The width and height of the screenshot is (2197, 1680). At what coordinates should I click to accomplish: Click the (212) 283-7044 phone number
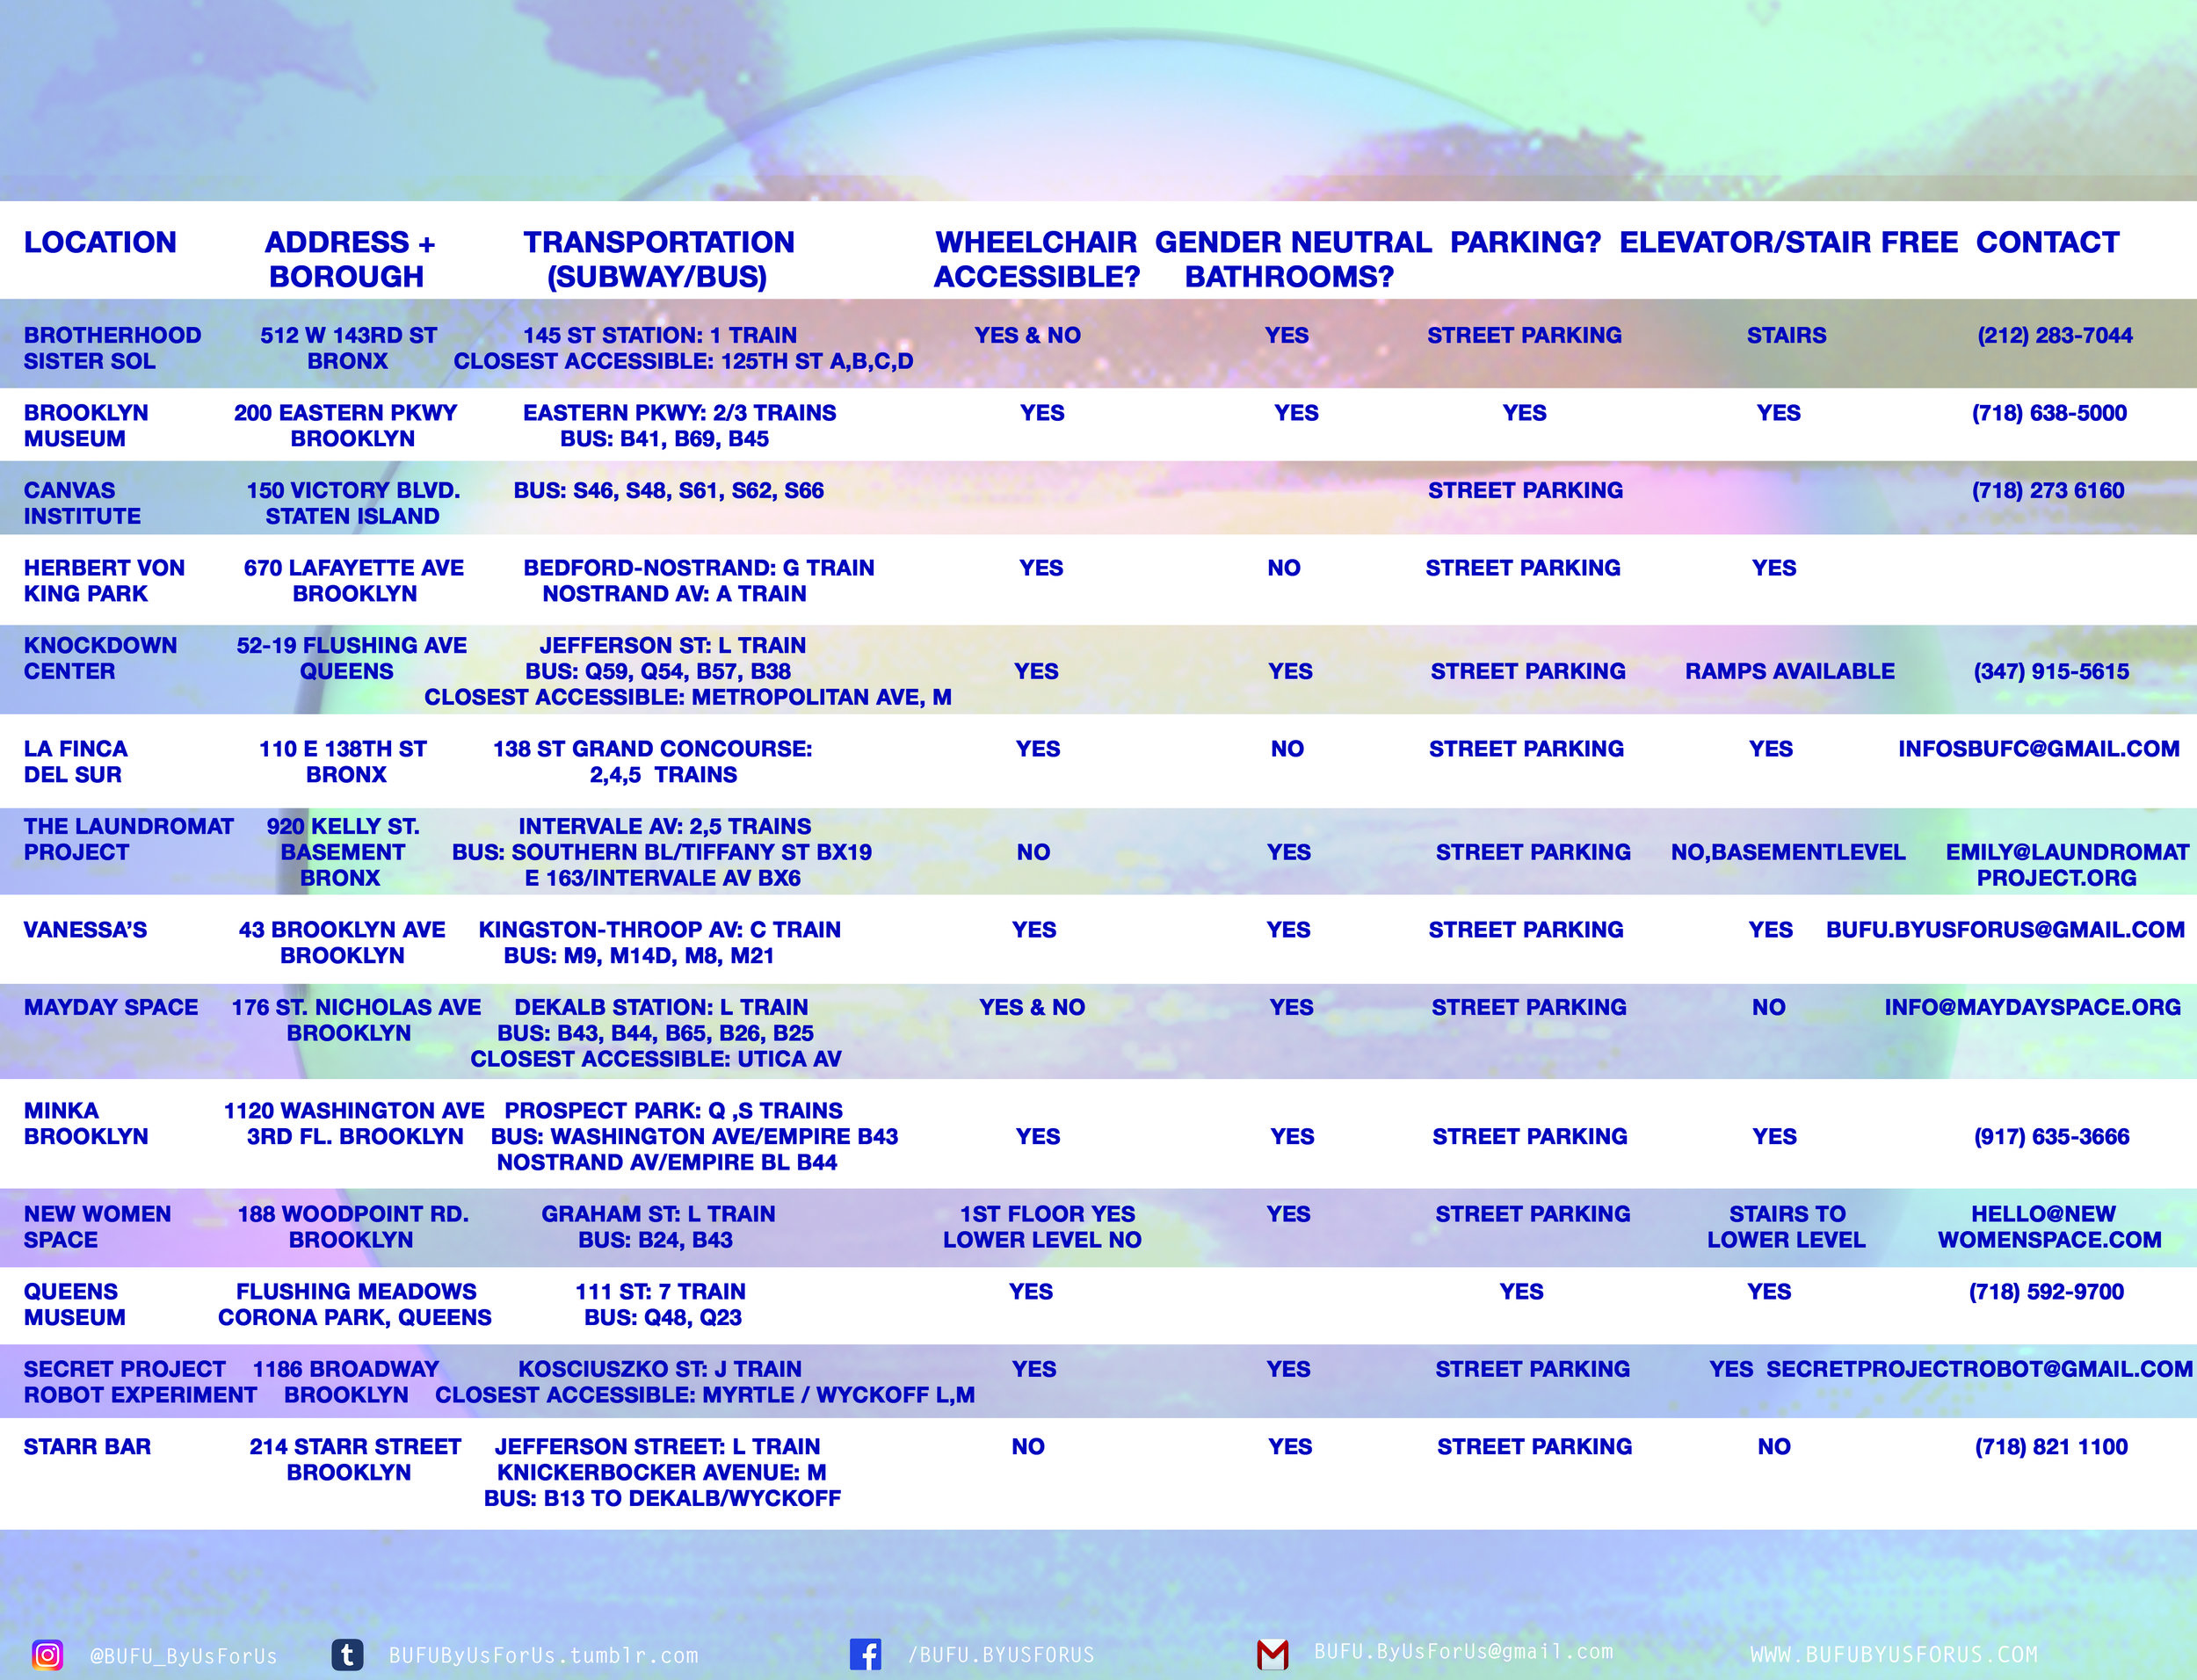click(2054, 335)
